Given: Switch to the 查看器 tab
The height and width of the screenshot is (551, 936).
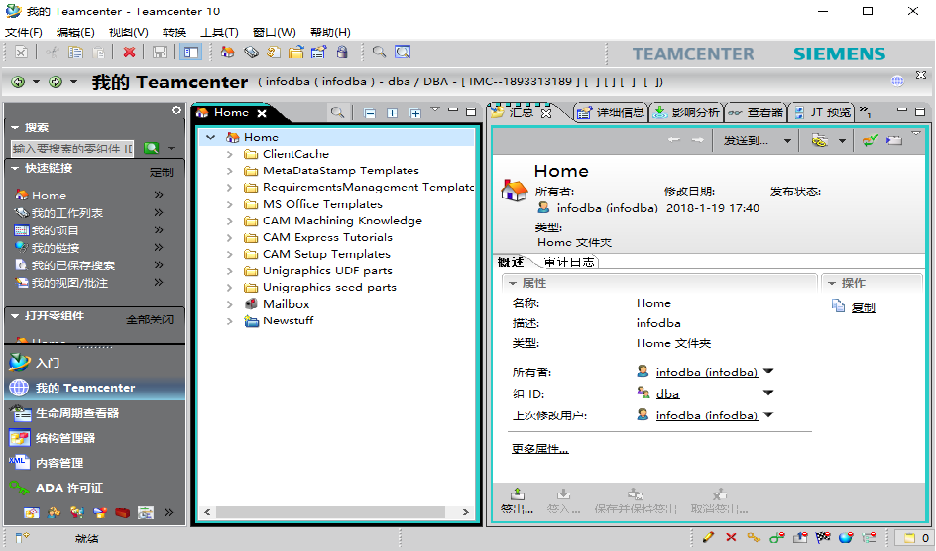Looking at the screenshot, I should [756, 112].
